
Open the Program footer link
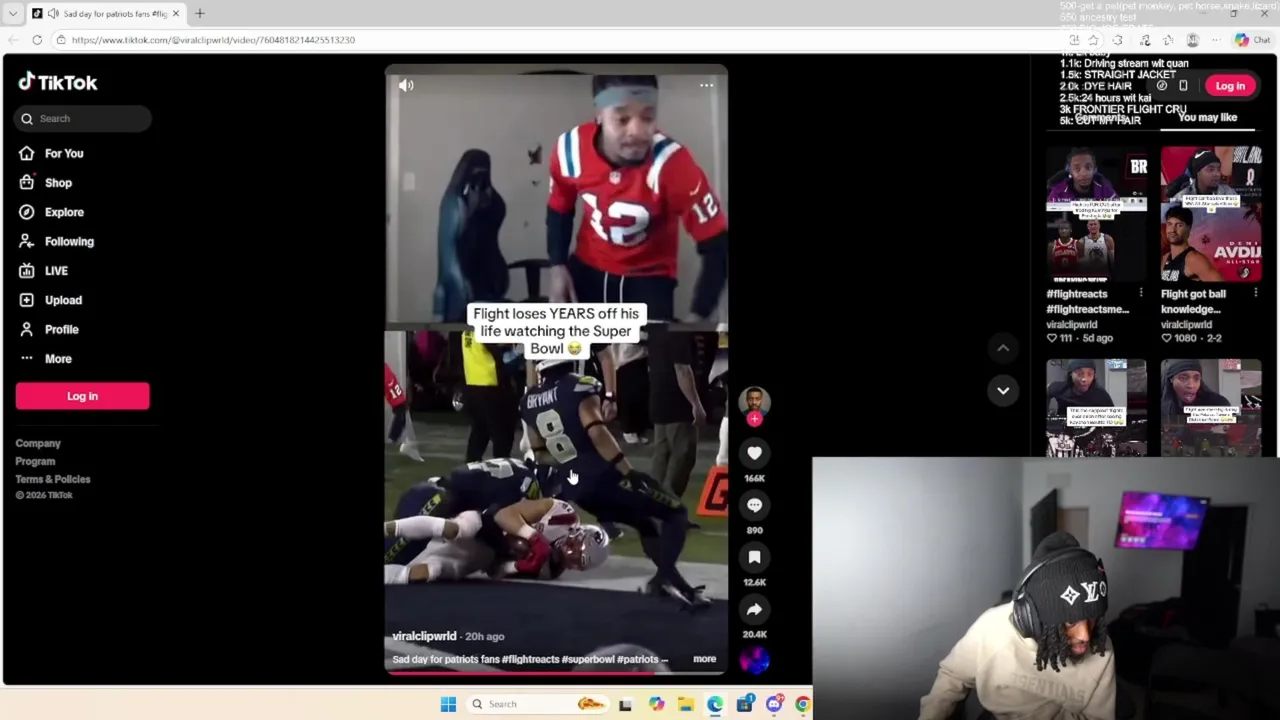click(35, 461)
